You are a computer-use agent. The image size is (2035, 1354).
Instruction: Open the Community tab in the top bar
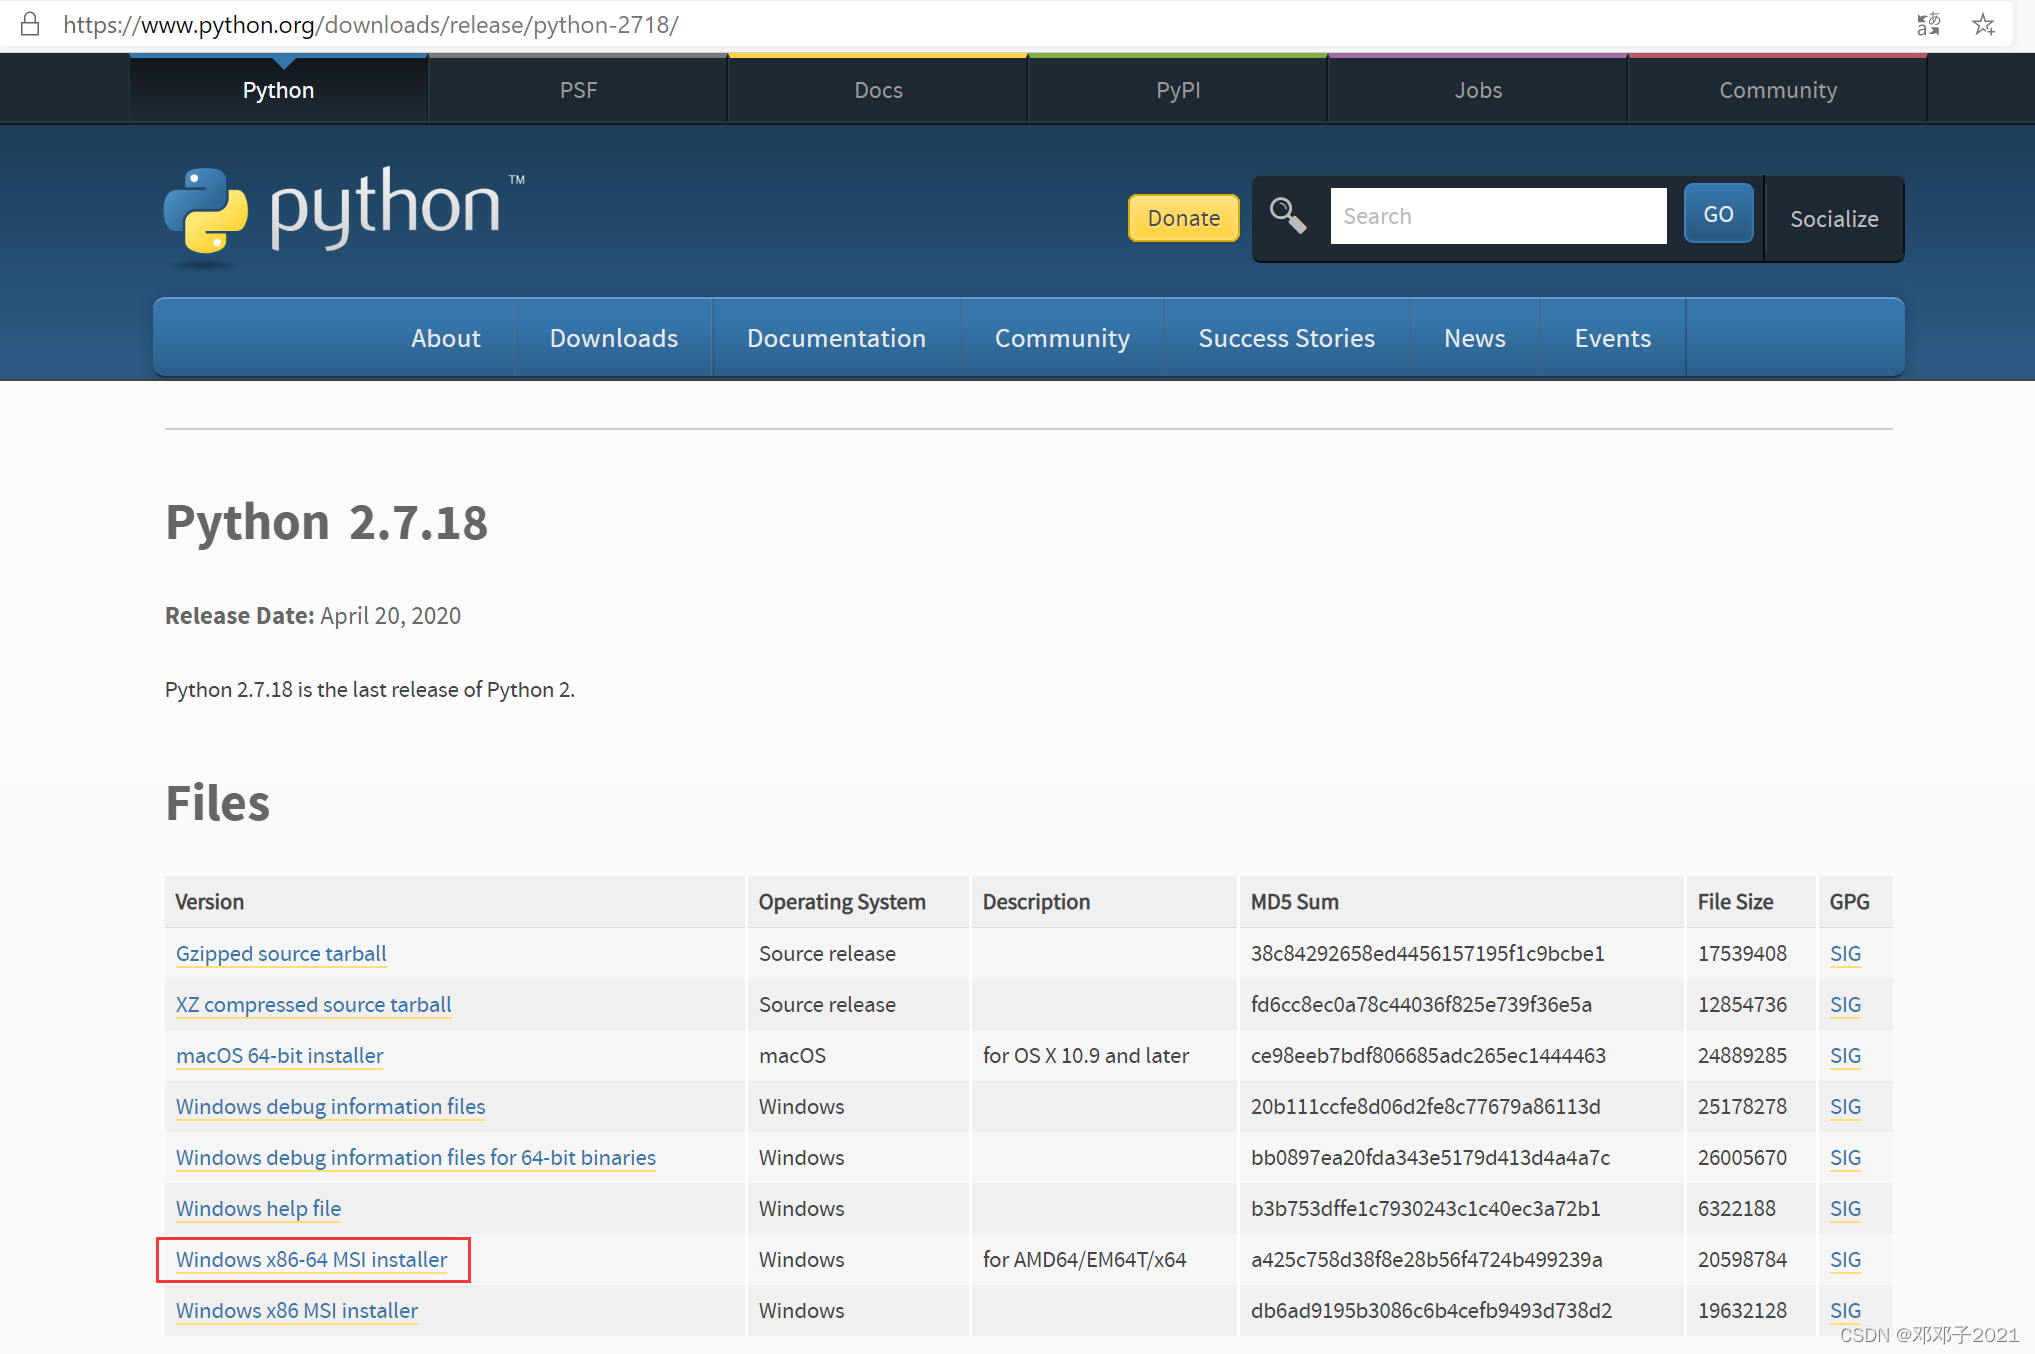pos(1778,90)
